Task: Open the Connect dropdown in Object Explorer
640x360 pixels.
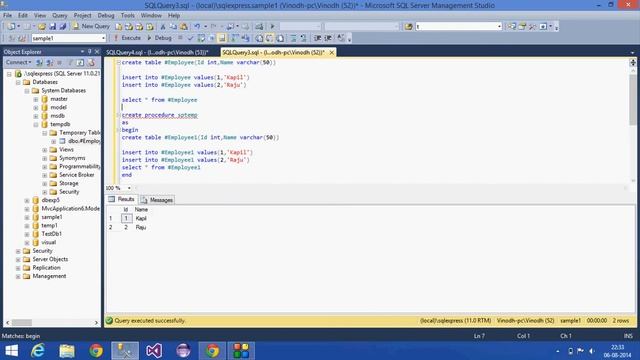Action: [18, 62]
